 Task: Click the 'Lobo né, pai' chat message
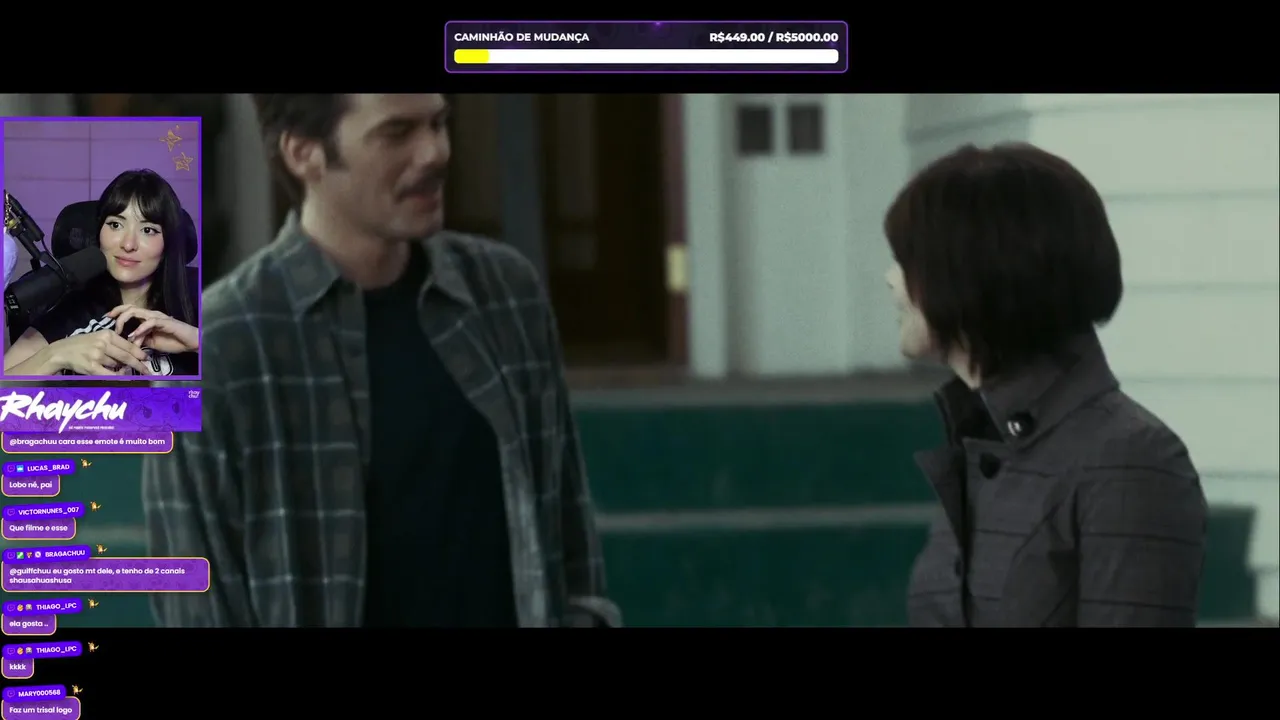pyautogui.click(x=31, y=485)
